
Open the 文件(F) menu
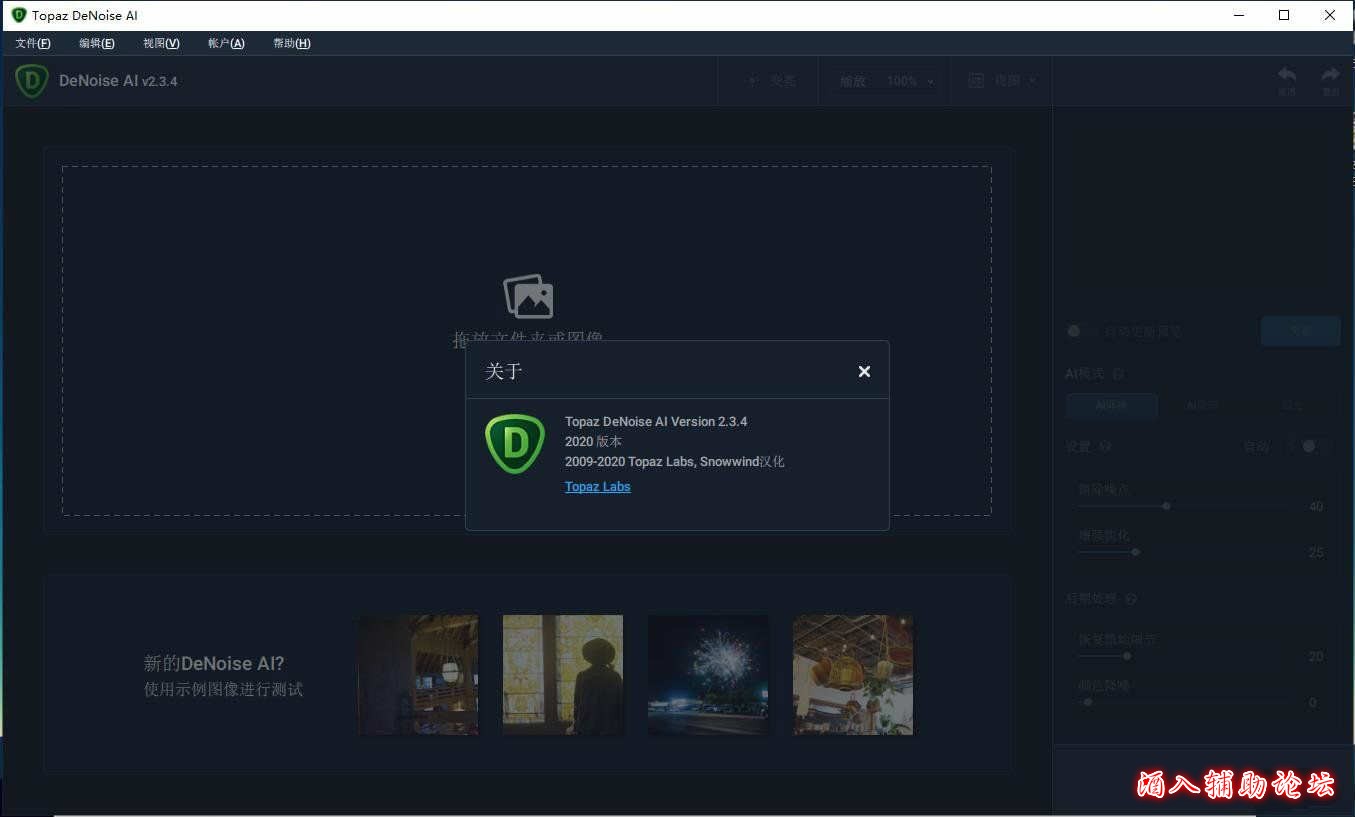pyautogui.click(x=33, y=43)
